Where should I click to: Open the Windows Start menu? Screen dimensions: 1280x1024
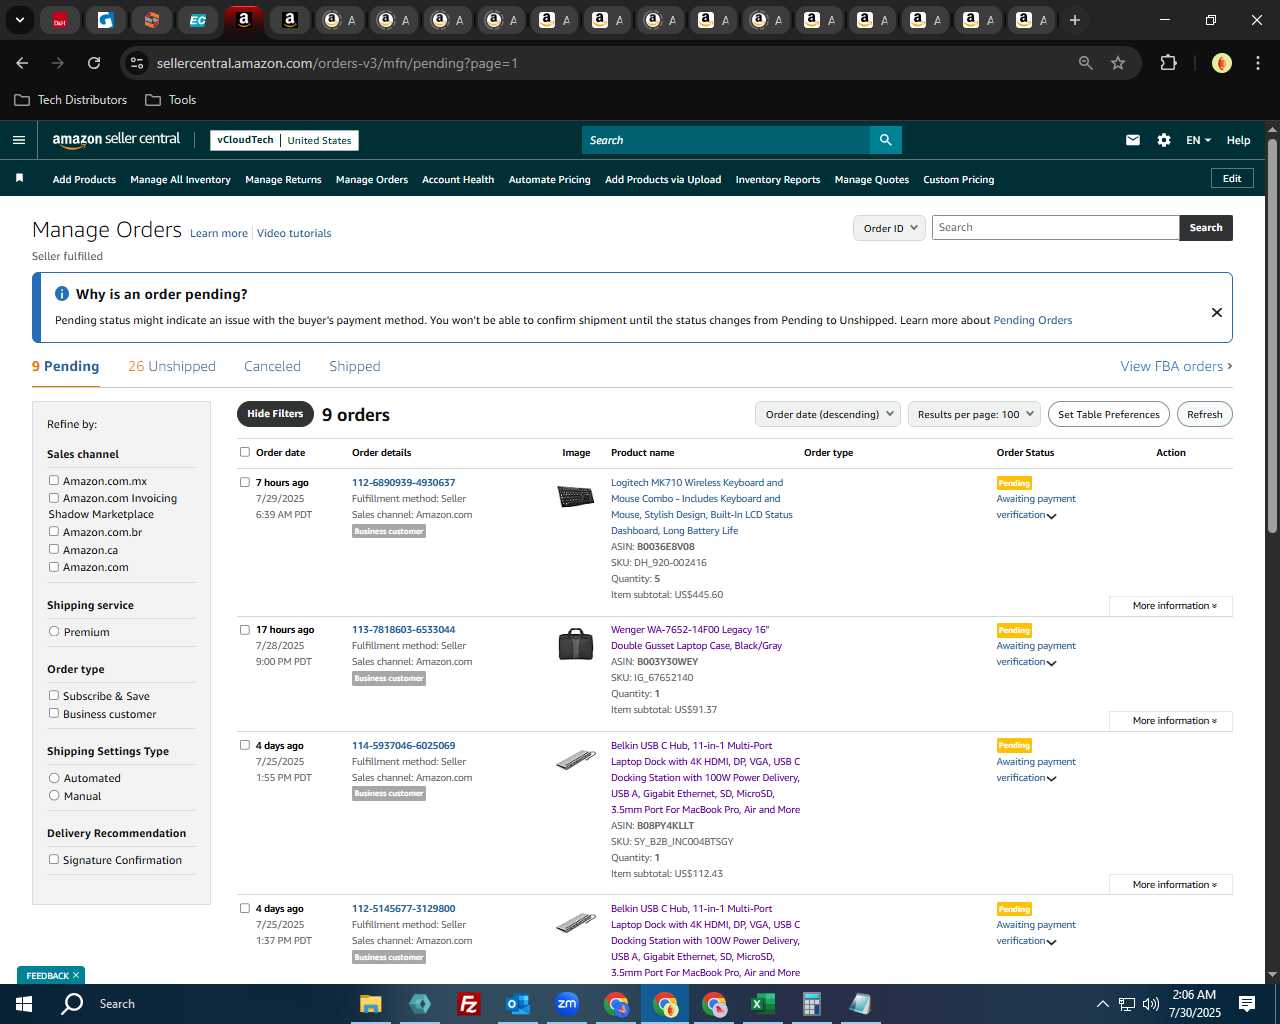point(23,1004)
